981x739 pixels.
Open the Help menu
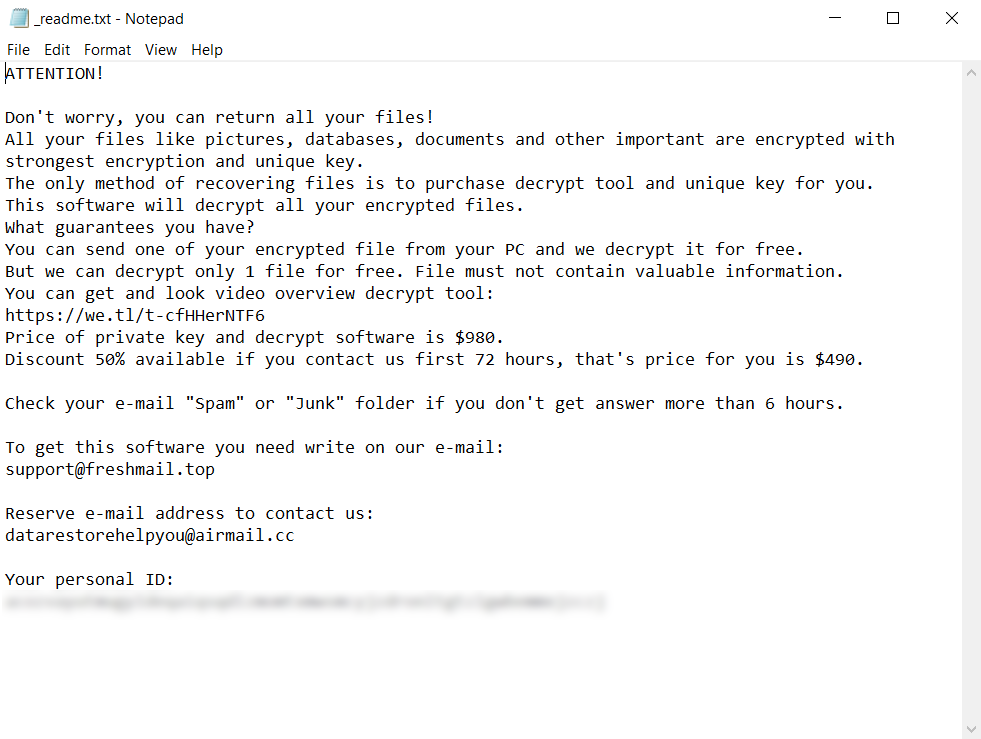coord(207,50)
